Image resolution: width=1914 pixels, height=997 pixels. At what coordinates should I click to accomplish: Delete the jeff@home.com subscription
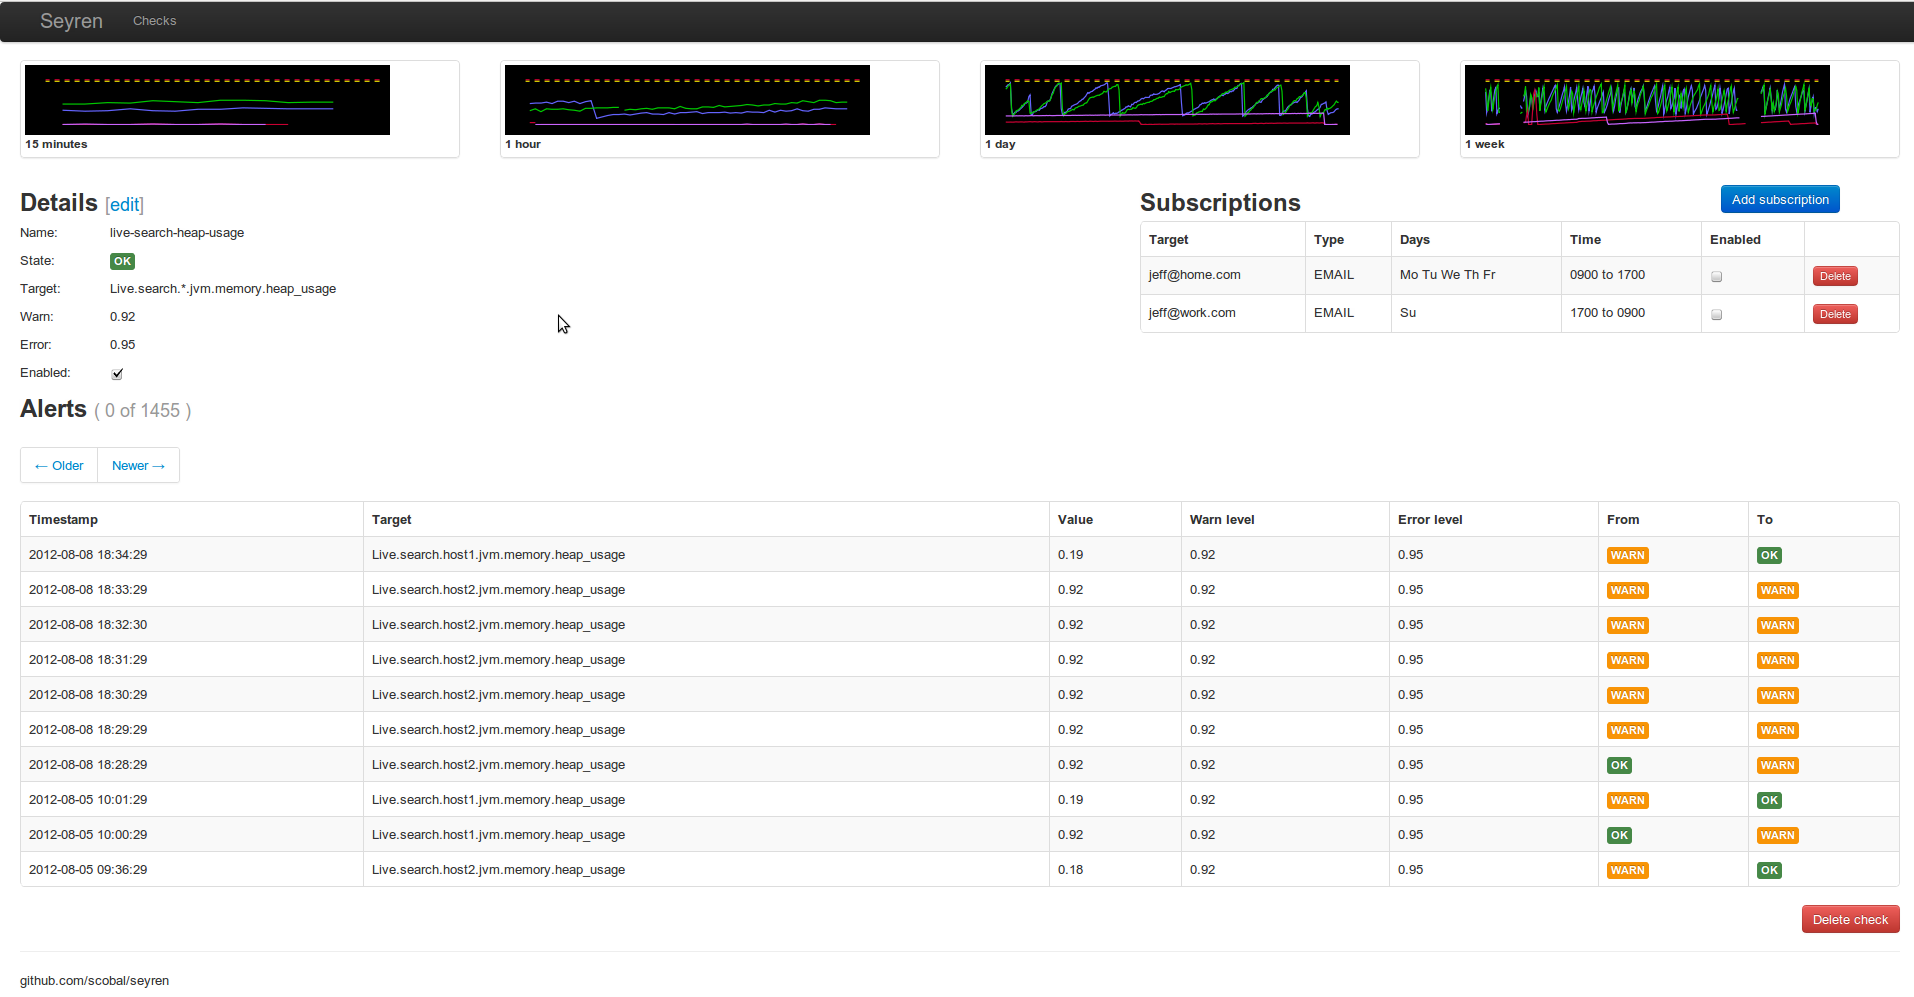tap(1835, 276)
